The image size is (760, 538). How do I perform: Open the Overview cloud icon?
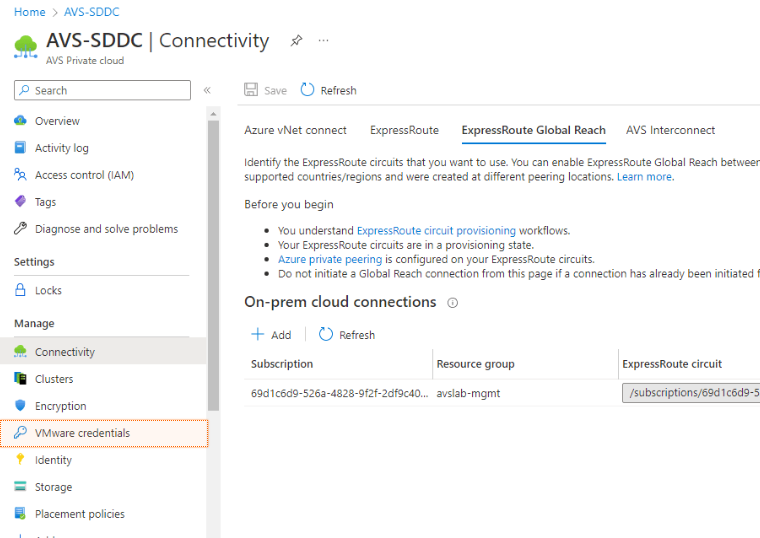(x=20, y=121)
